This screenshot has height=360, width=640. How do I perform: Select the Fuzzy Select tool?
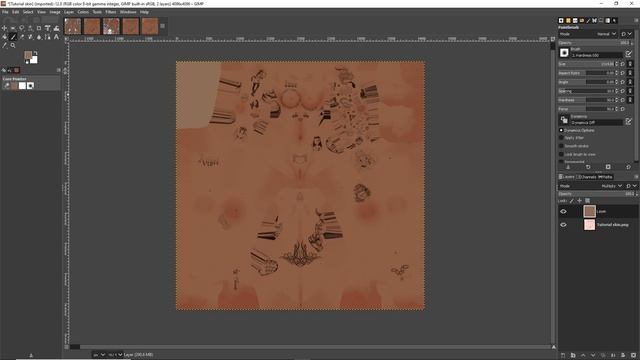[x=30, y=28]
